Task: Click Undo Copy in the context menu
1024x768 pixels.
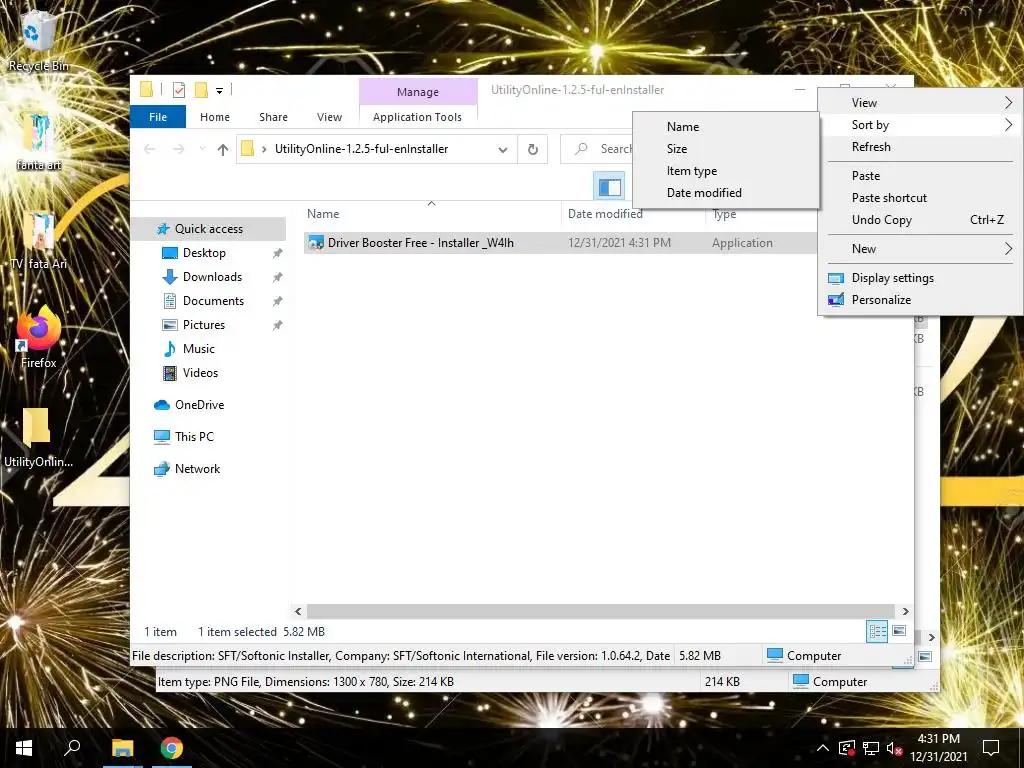Action: tap(920, 220)
